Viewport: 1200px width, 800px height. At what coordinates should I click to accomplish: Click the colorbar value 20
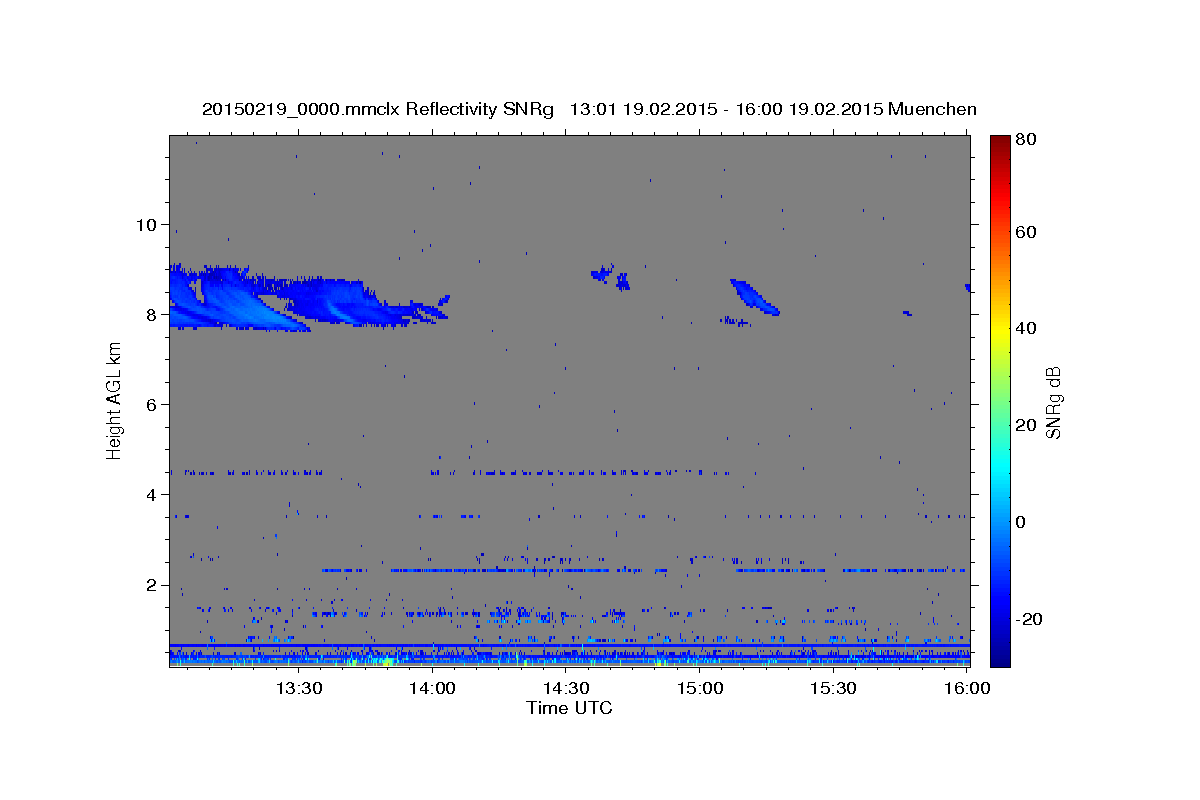click(x=1026, y=425)
